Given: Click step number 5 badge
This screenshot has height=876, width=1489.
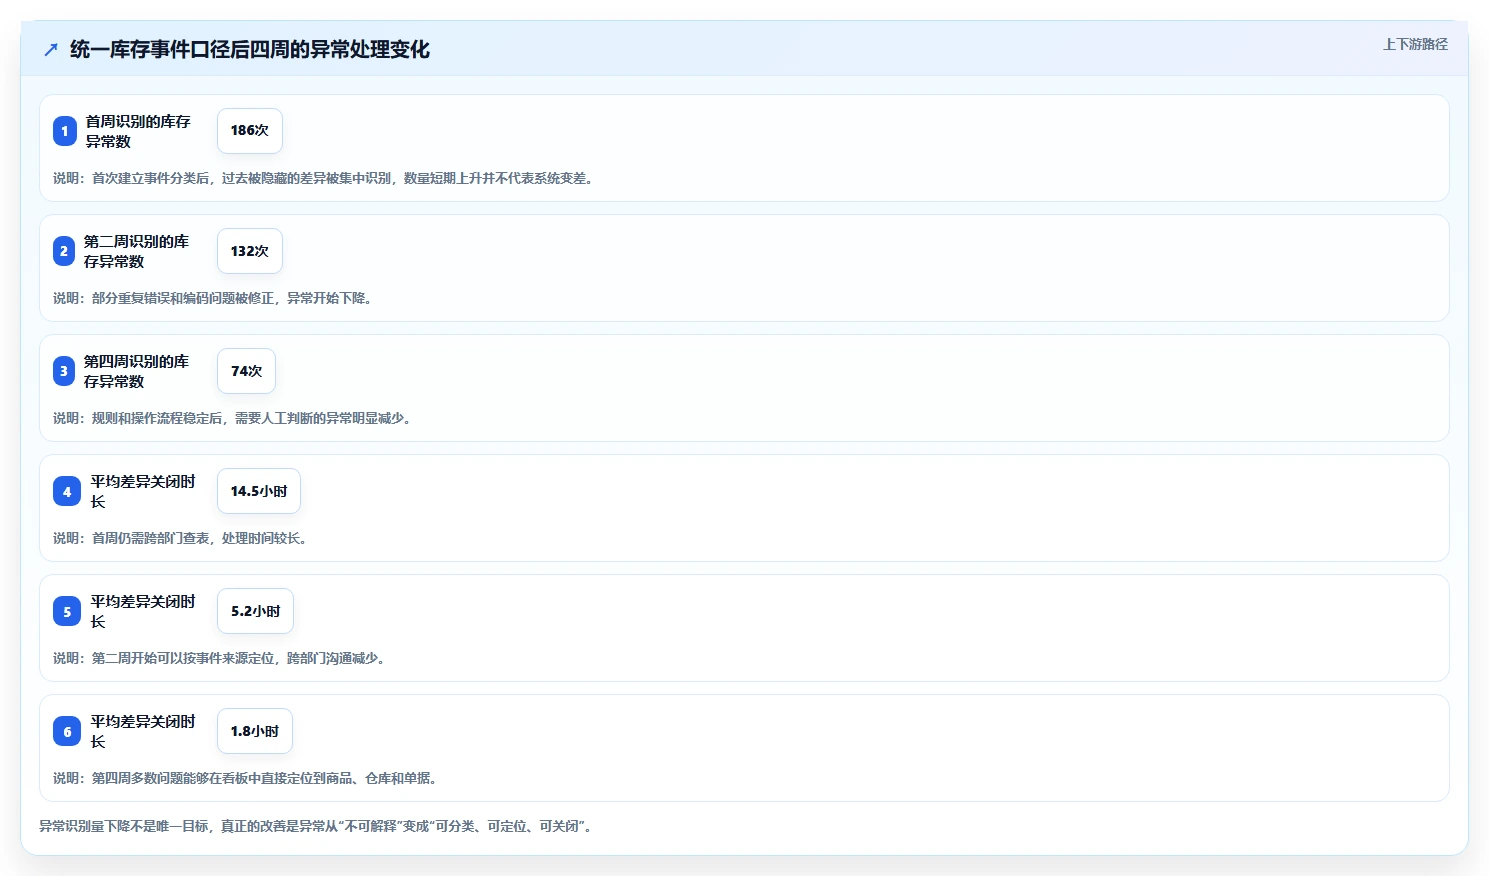Looking at the screenshot, I should 67,611.
